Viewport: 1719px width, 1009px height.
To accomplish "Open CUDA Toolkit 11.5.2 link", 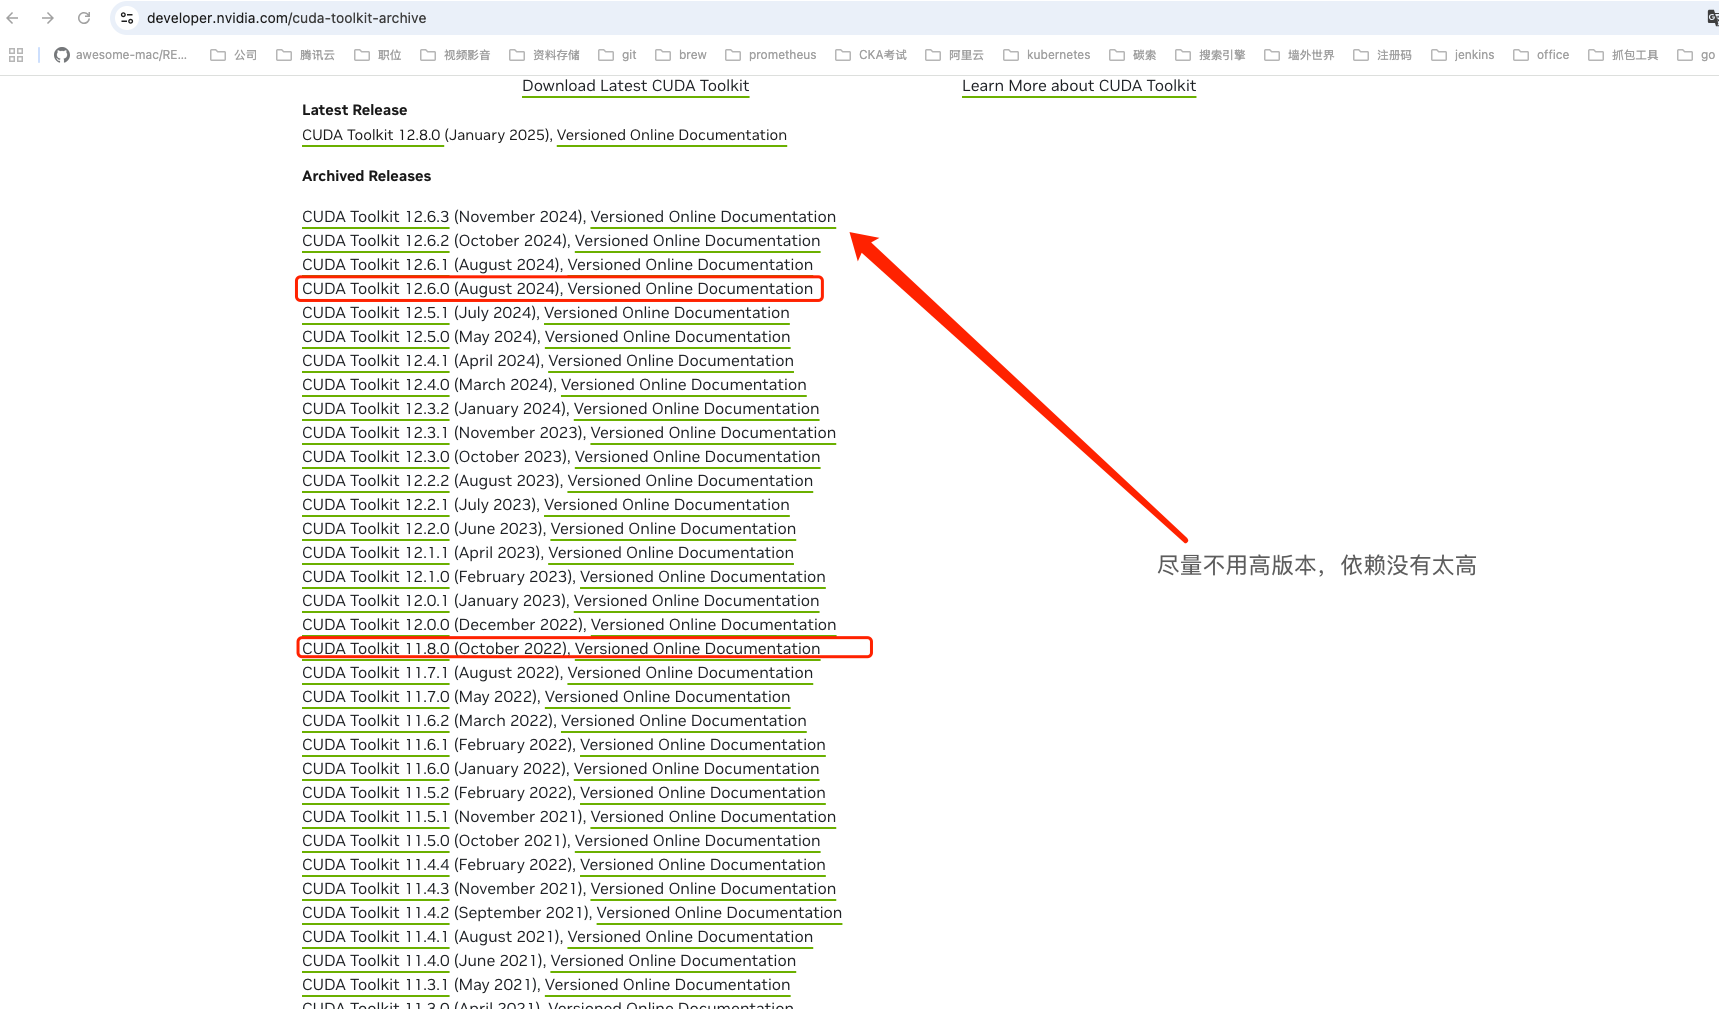I will point(376,793).
